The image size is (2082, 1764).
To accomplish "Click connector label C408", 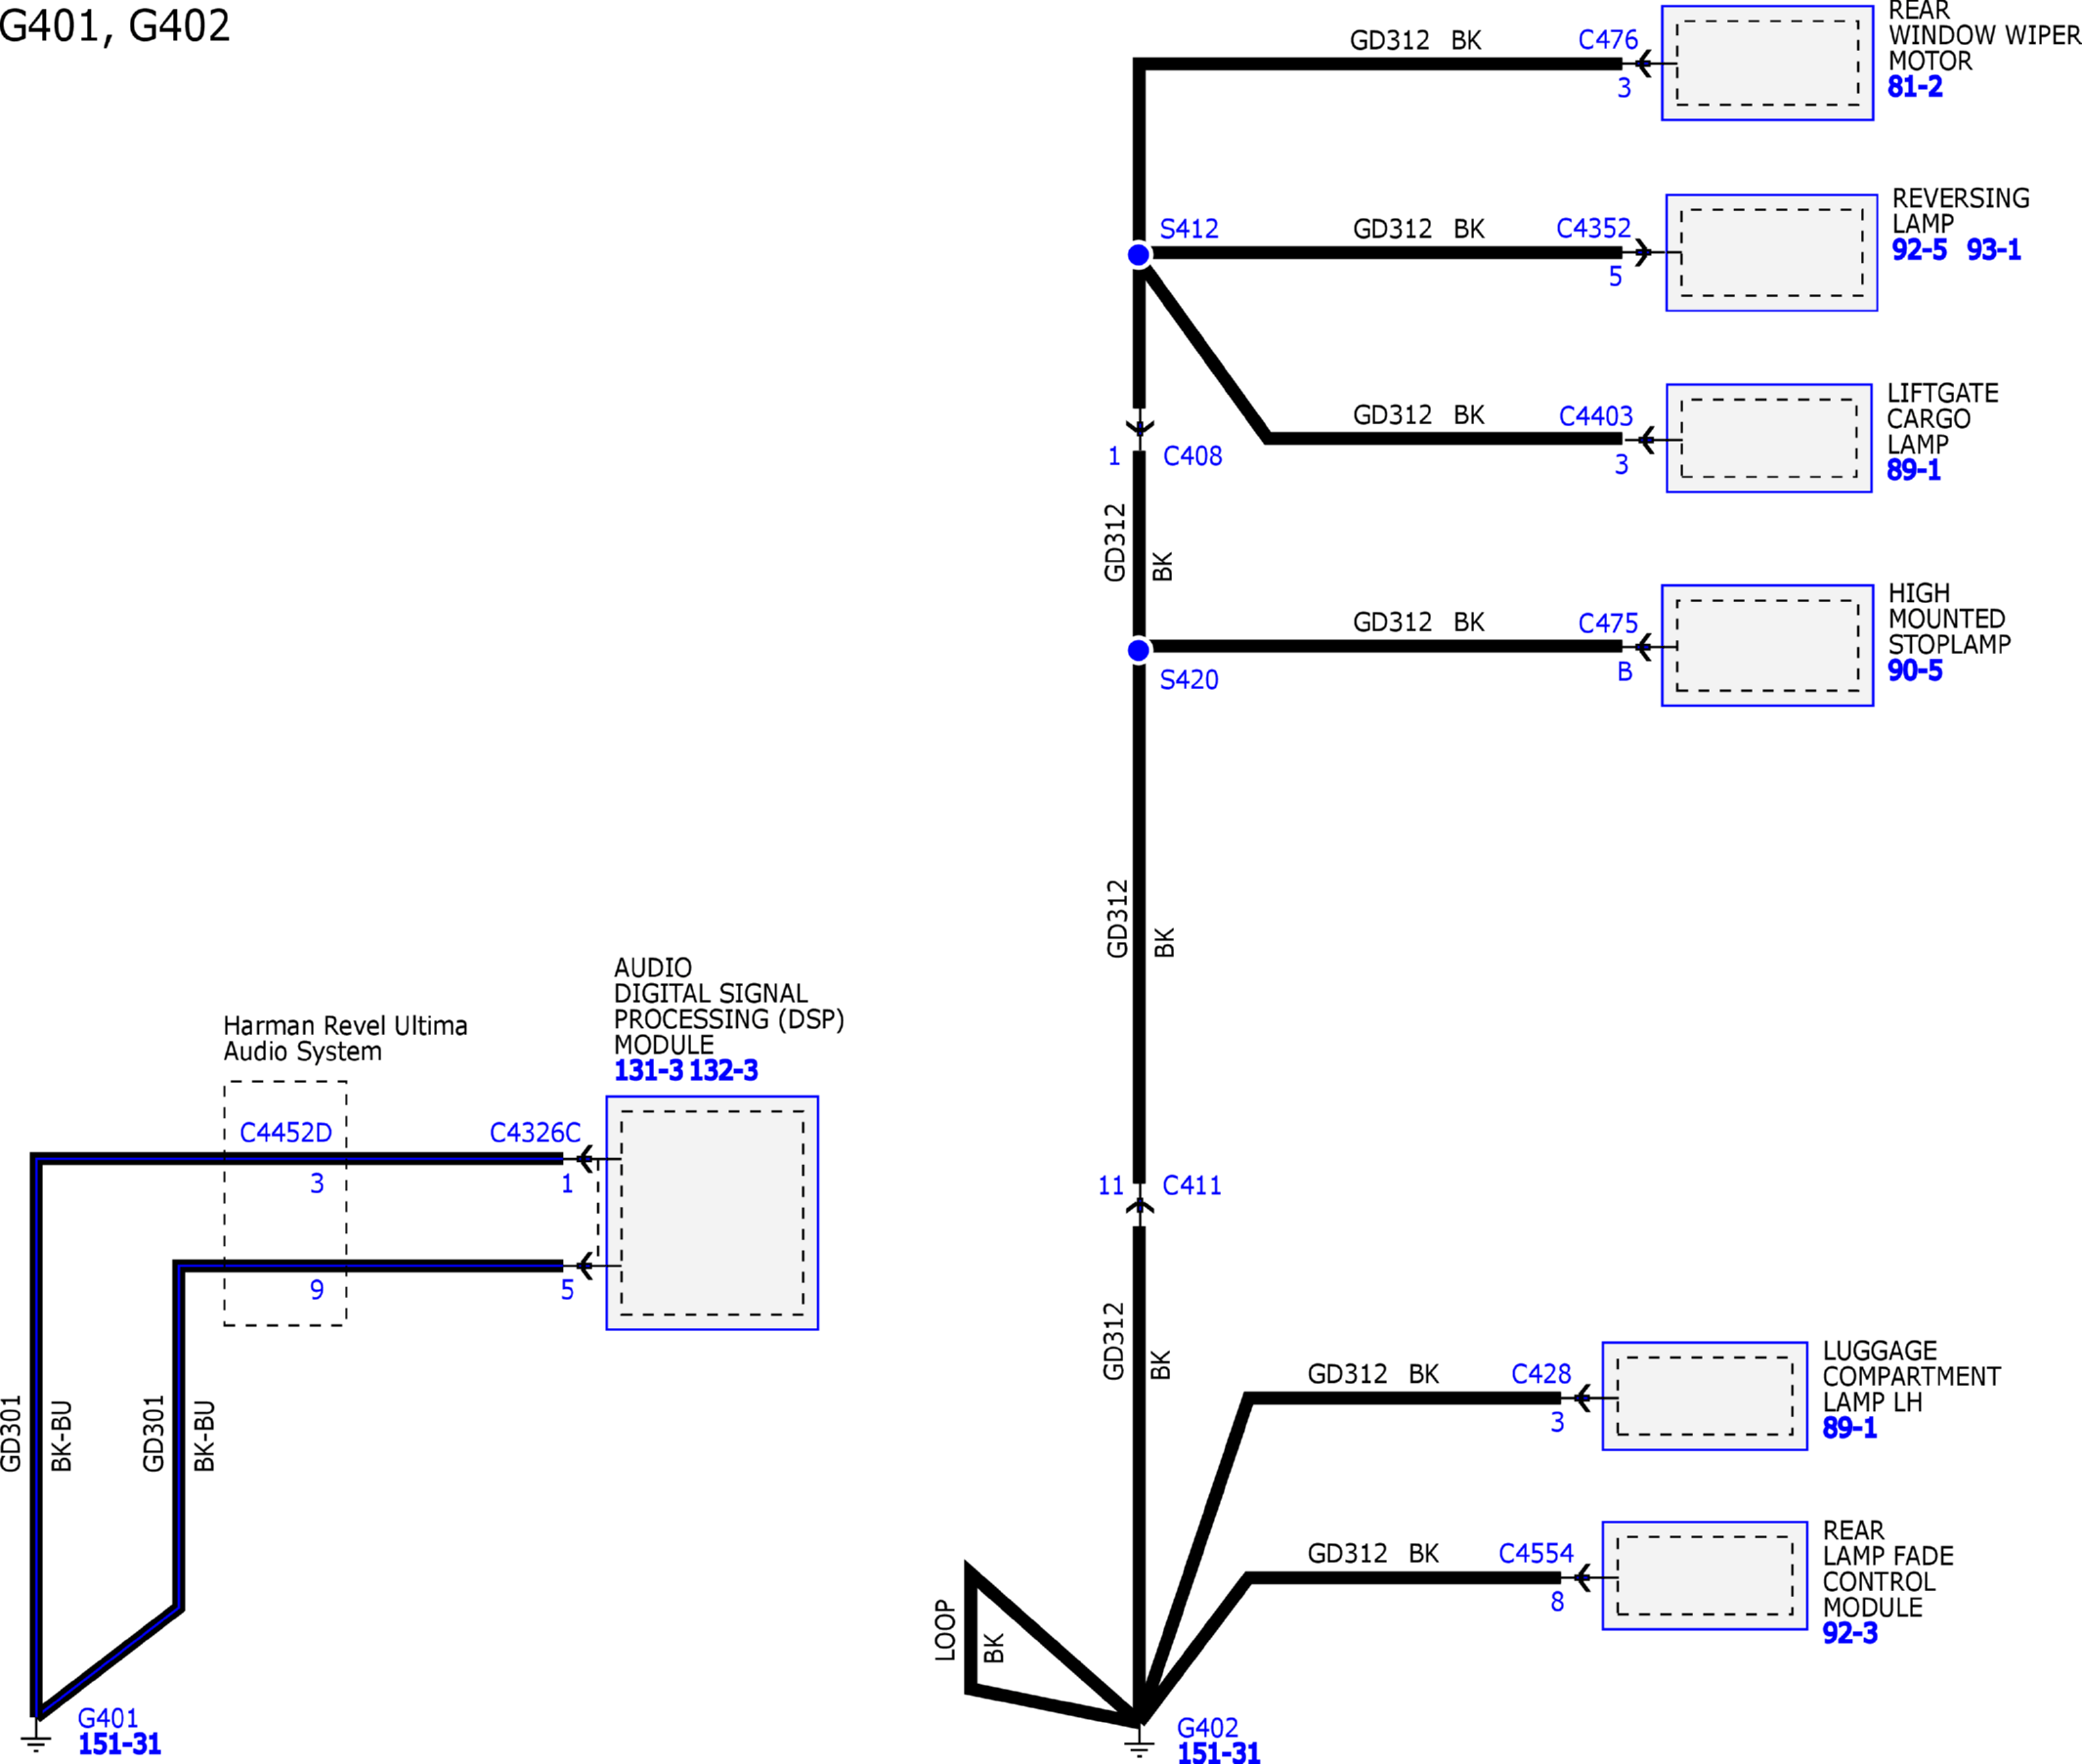I will (x=1192, y=456).
